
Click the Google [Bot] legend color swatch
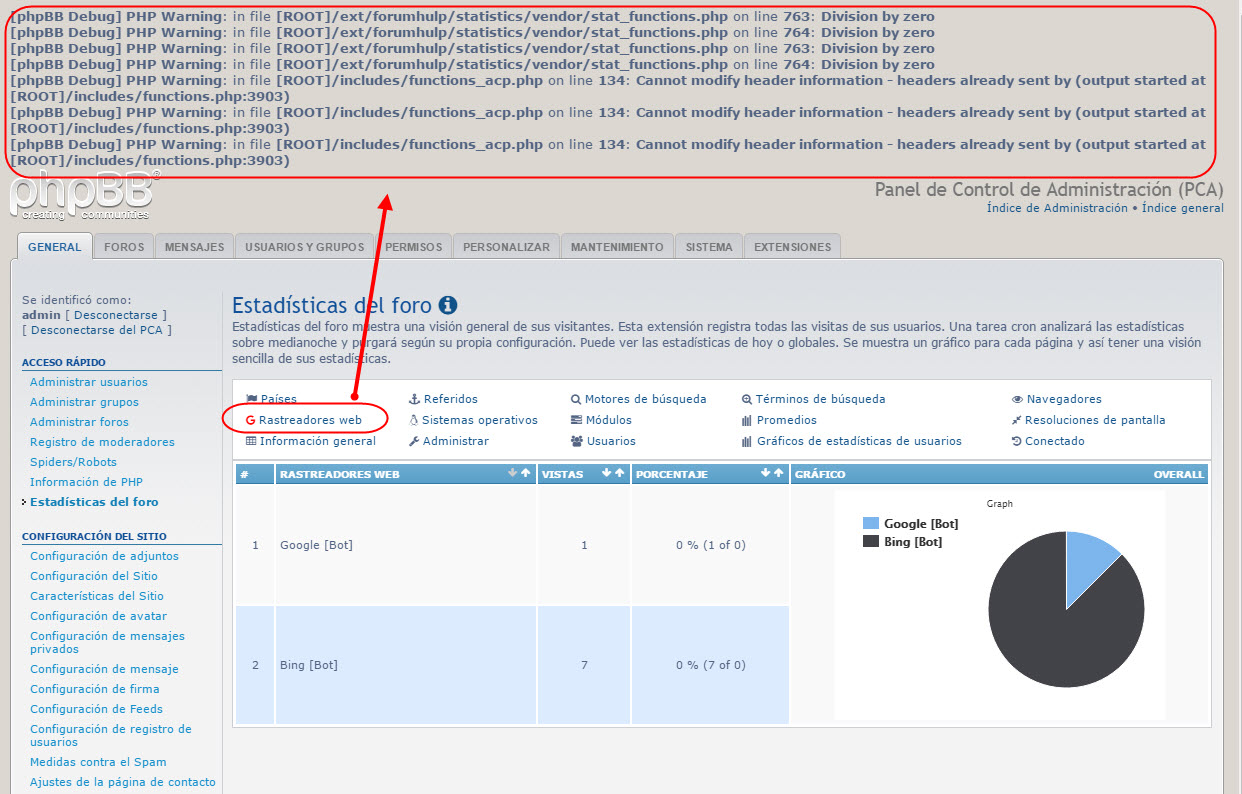point(870,524)
